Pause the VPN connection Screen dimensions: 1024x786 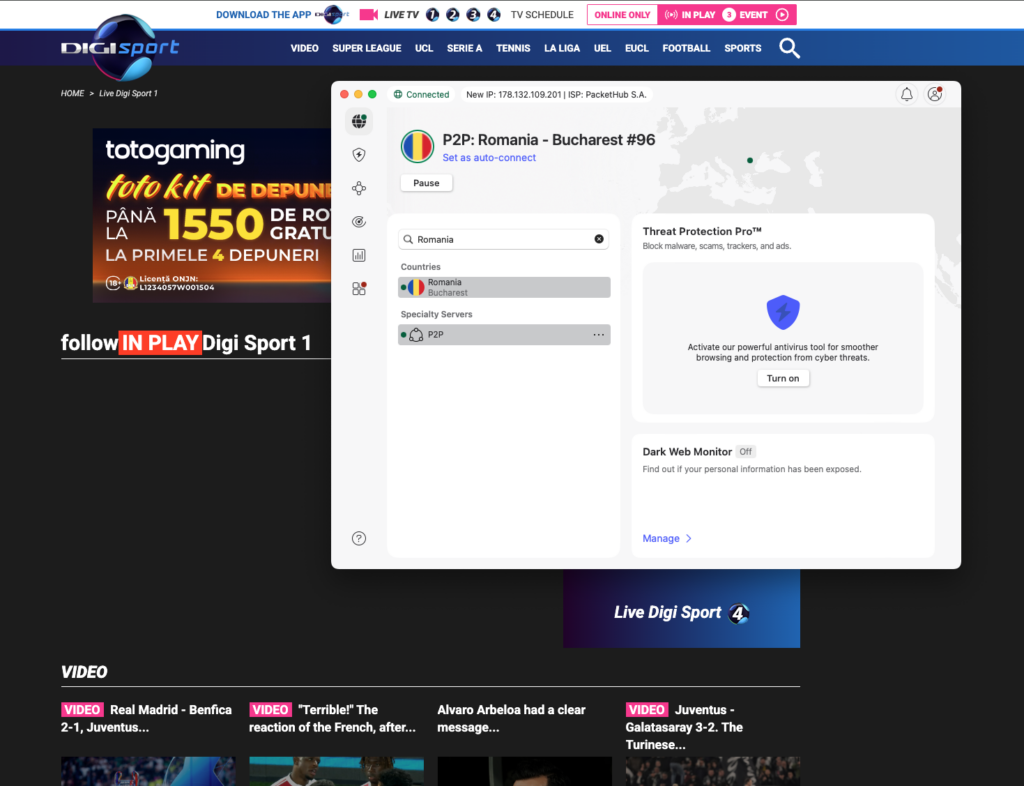(x=426, y=183)
